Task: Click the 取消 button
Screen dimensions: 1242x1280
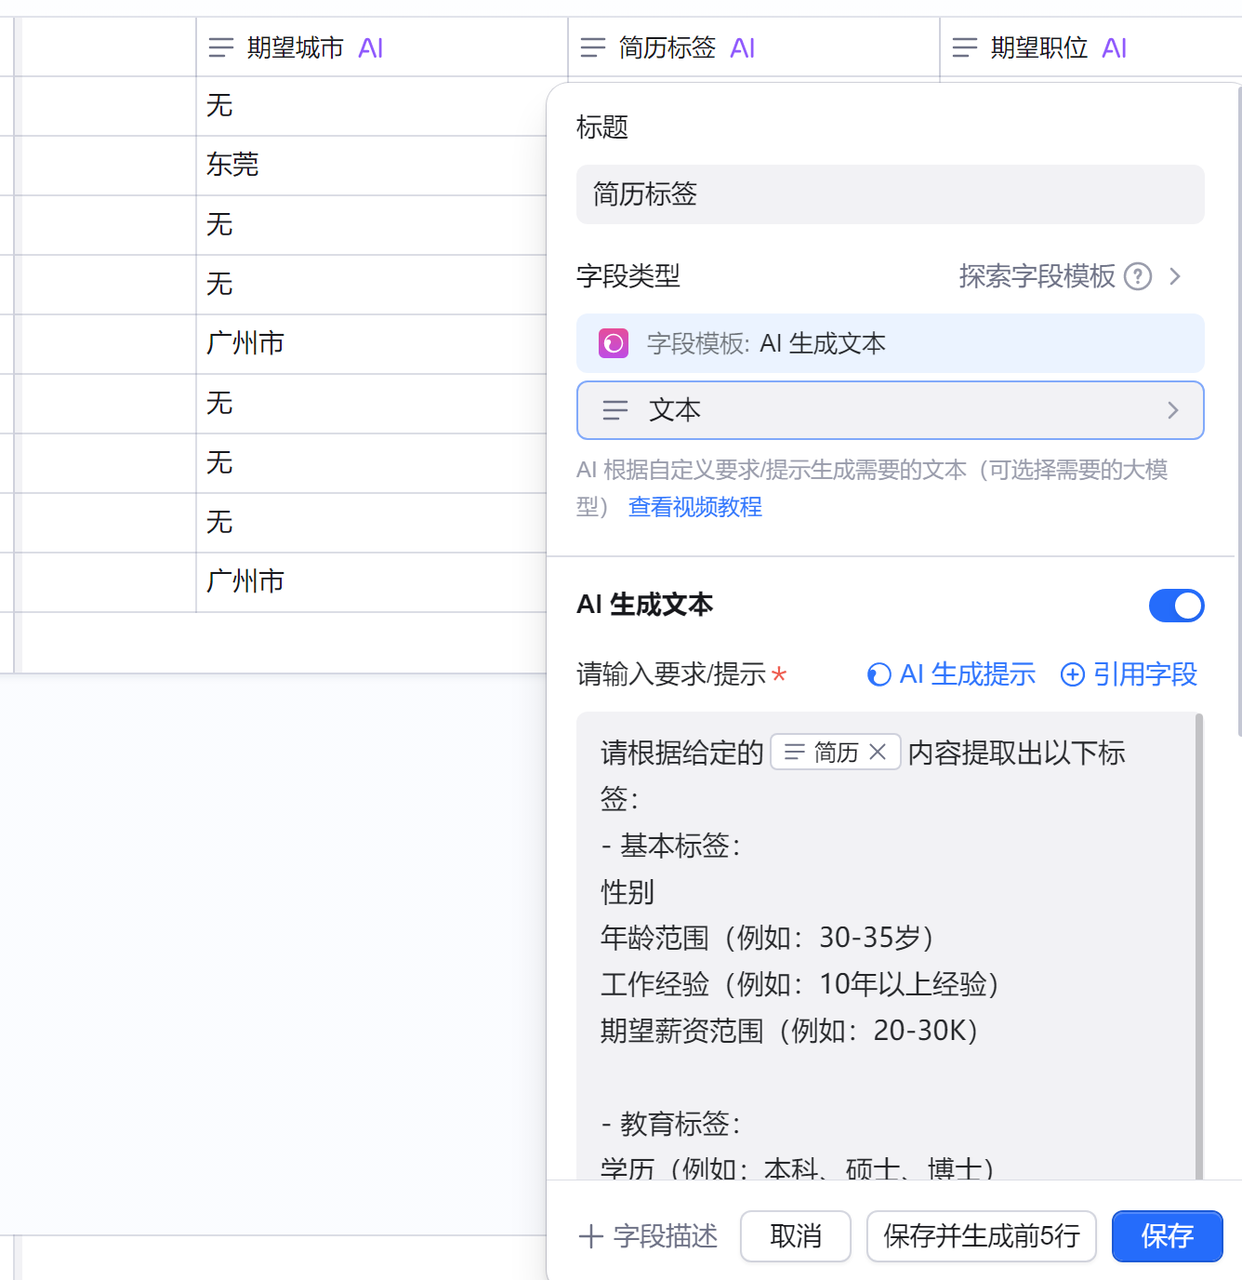Action: tap(795, 1236)
